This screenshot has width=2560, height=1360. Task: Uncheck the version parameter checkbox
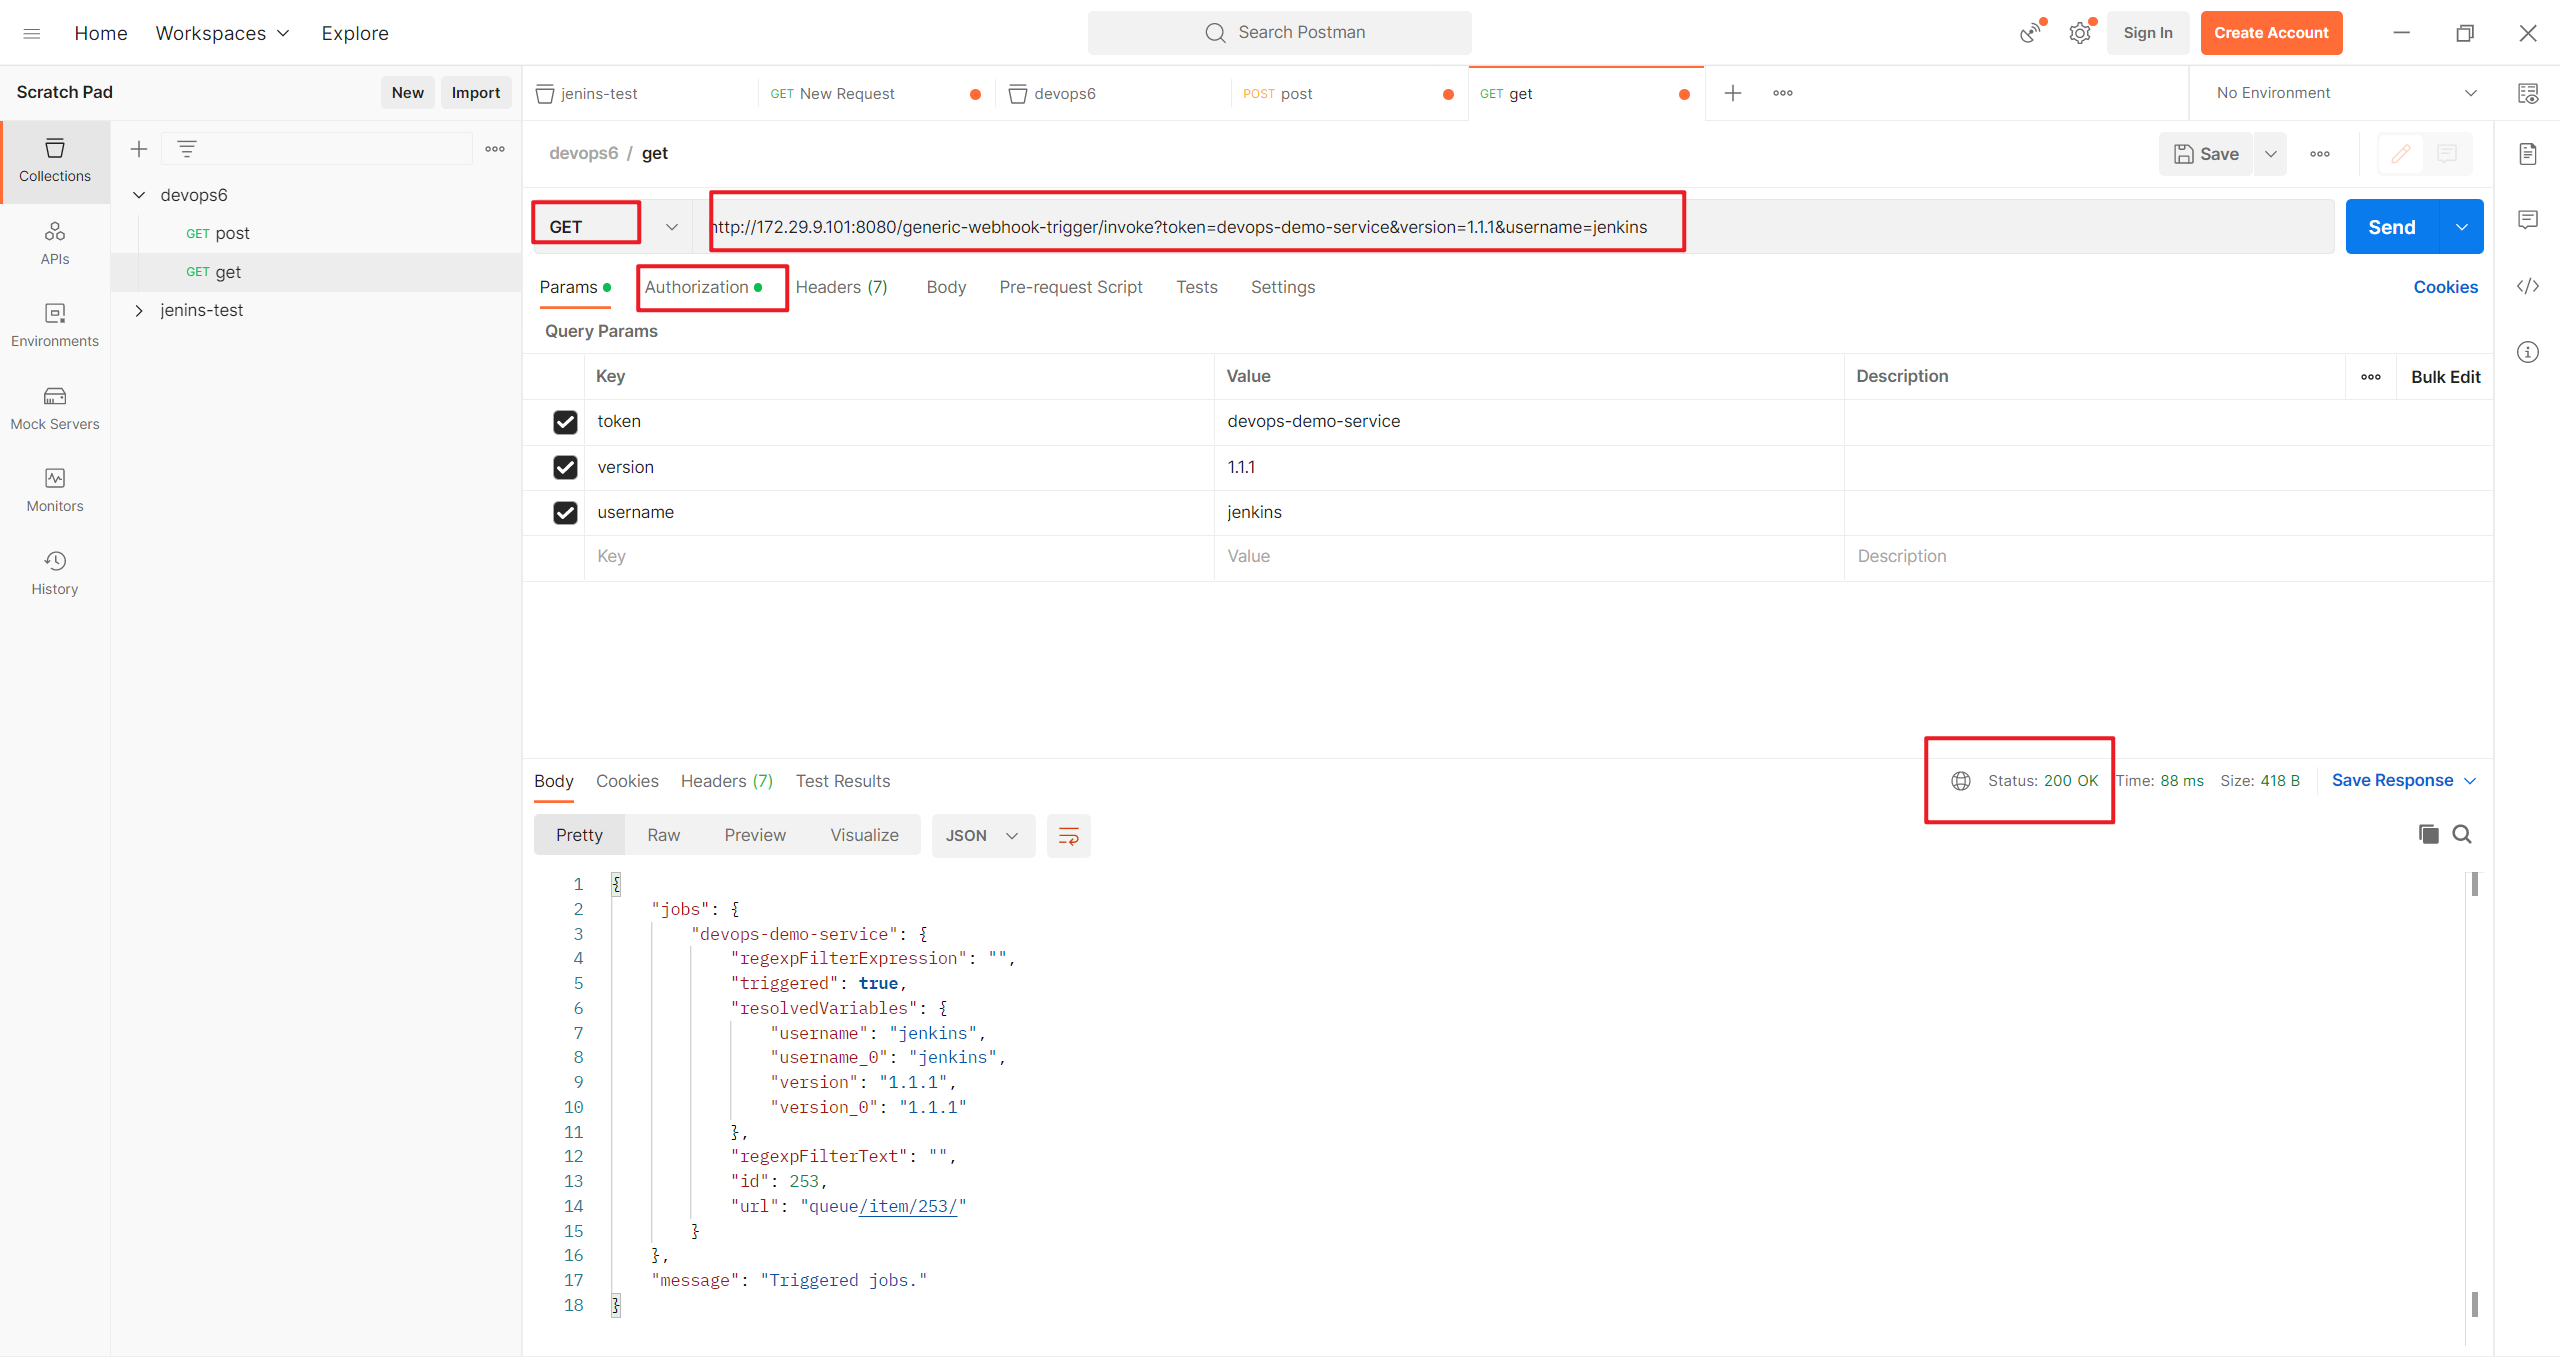[565, 467]
